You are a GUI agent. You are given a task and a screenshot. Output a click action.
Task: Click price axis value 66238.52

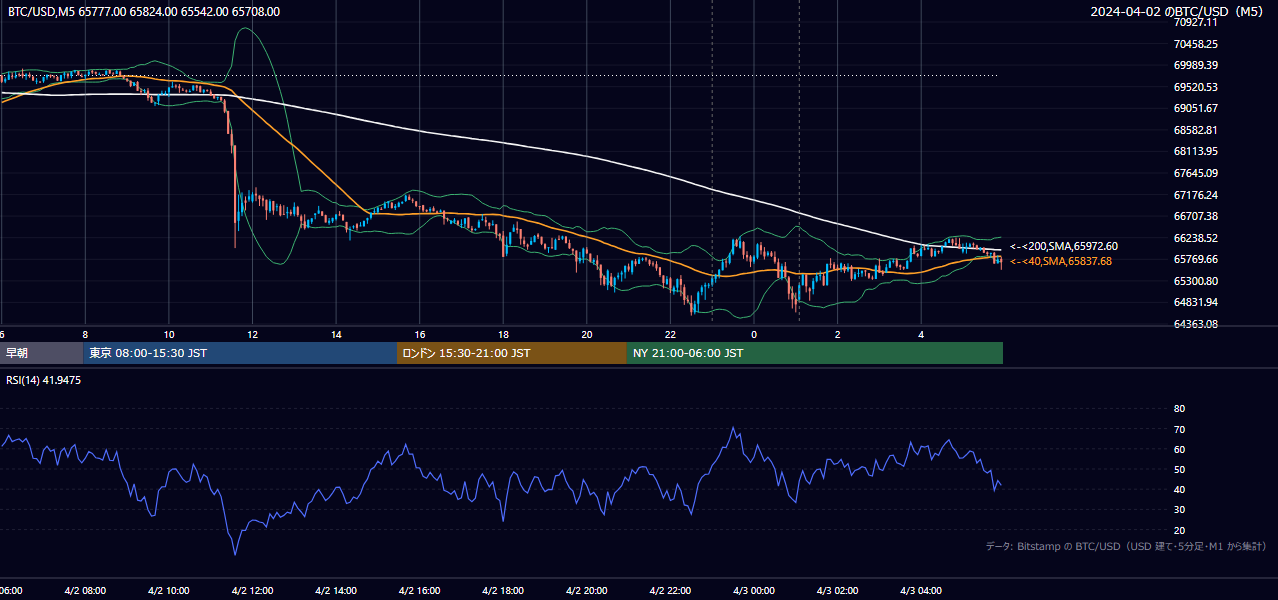click(1195, 238)
